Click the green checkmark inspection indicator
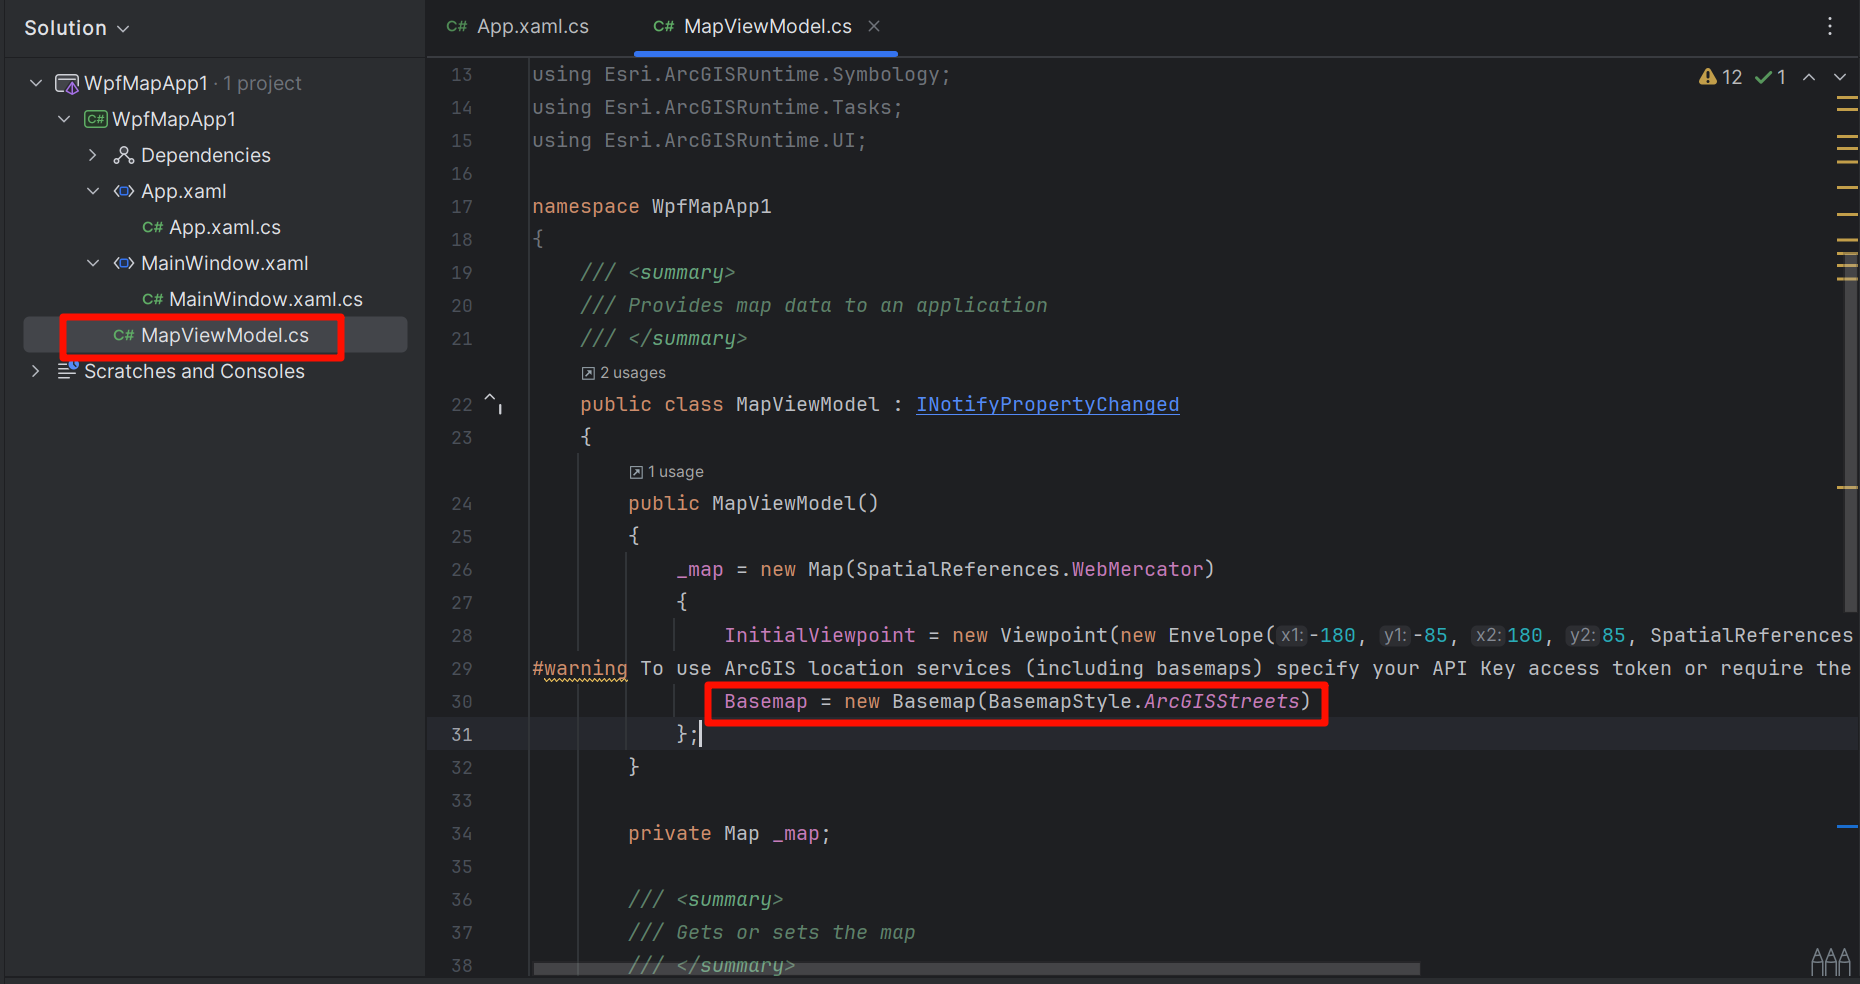The width and height of the screenshot is (1860, 984). point(1770,77)
